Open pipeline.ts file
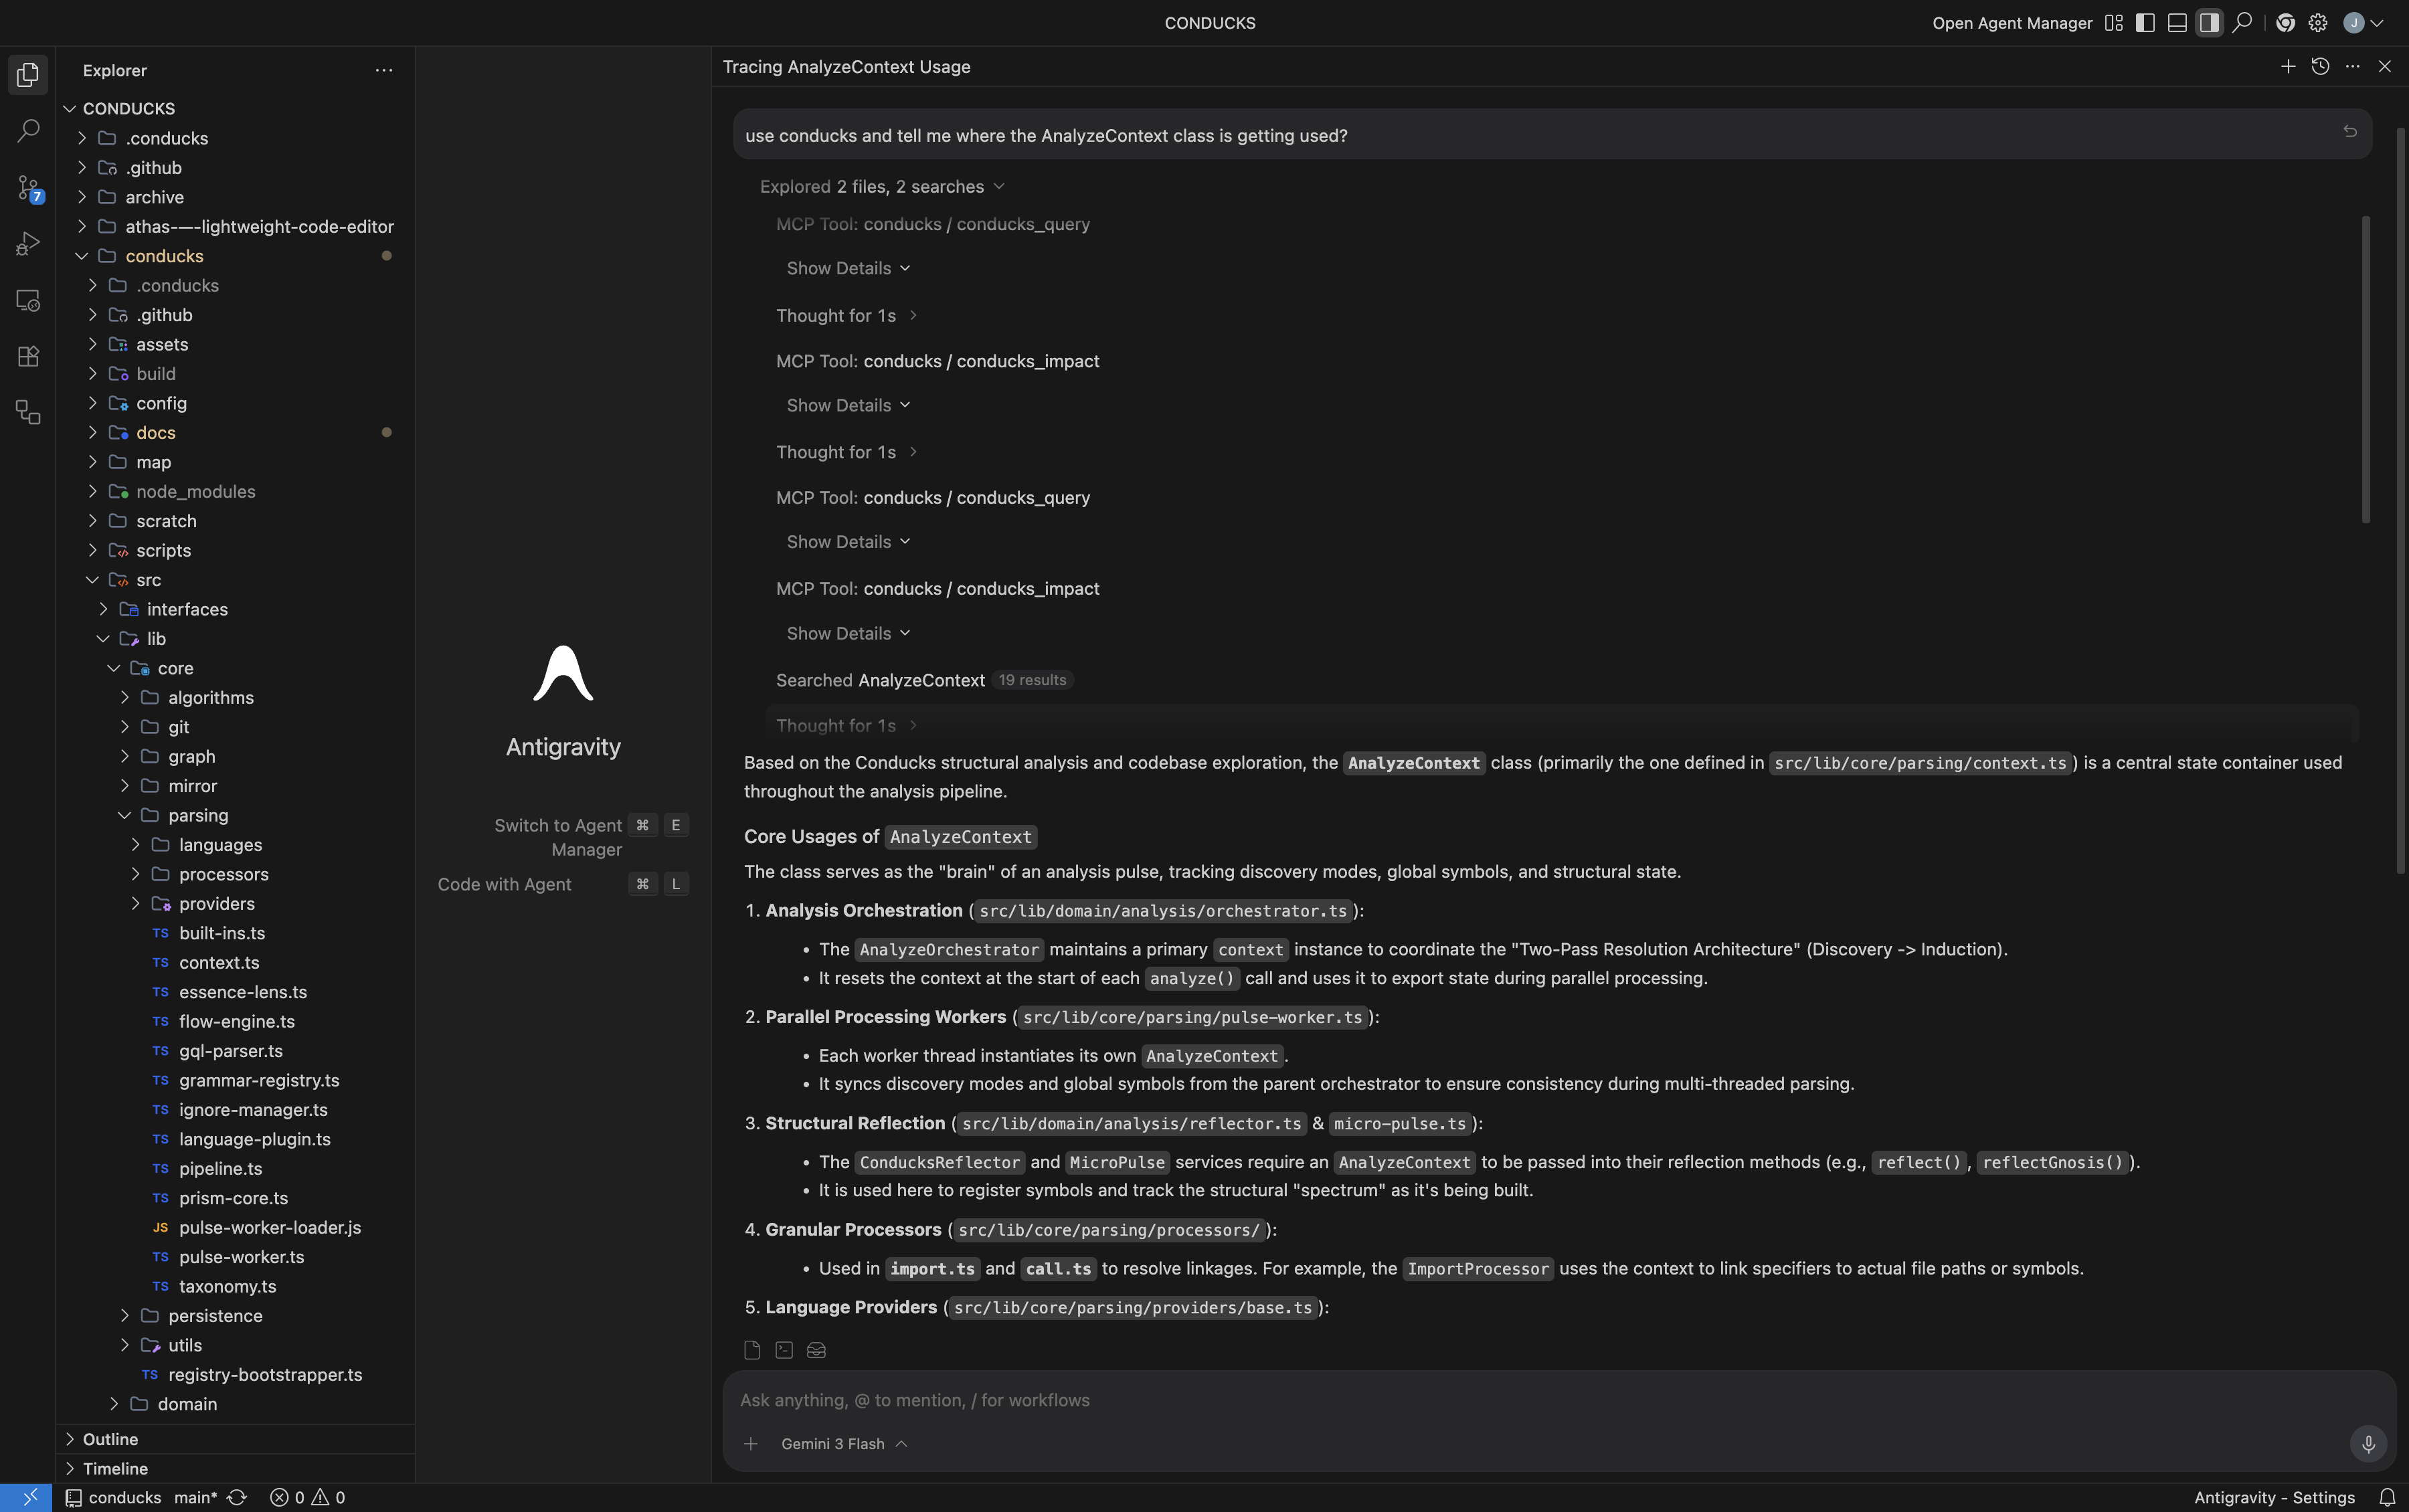 click(x=220, y=1168)
